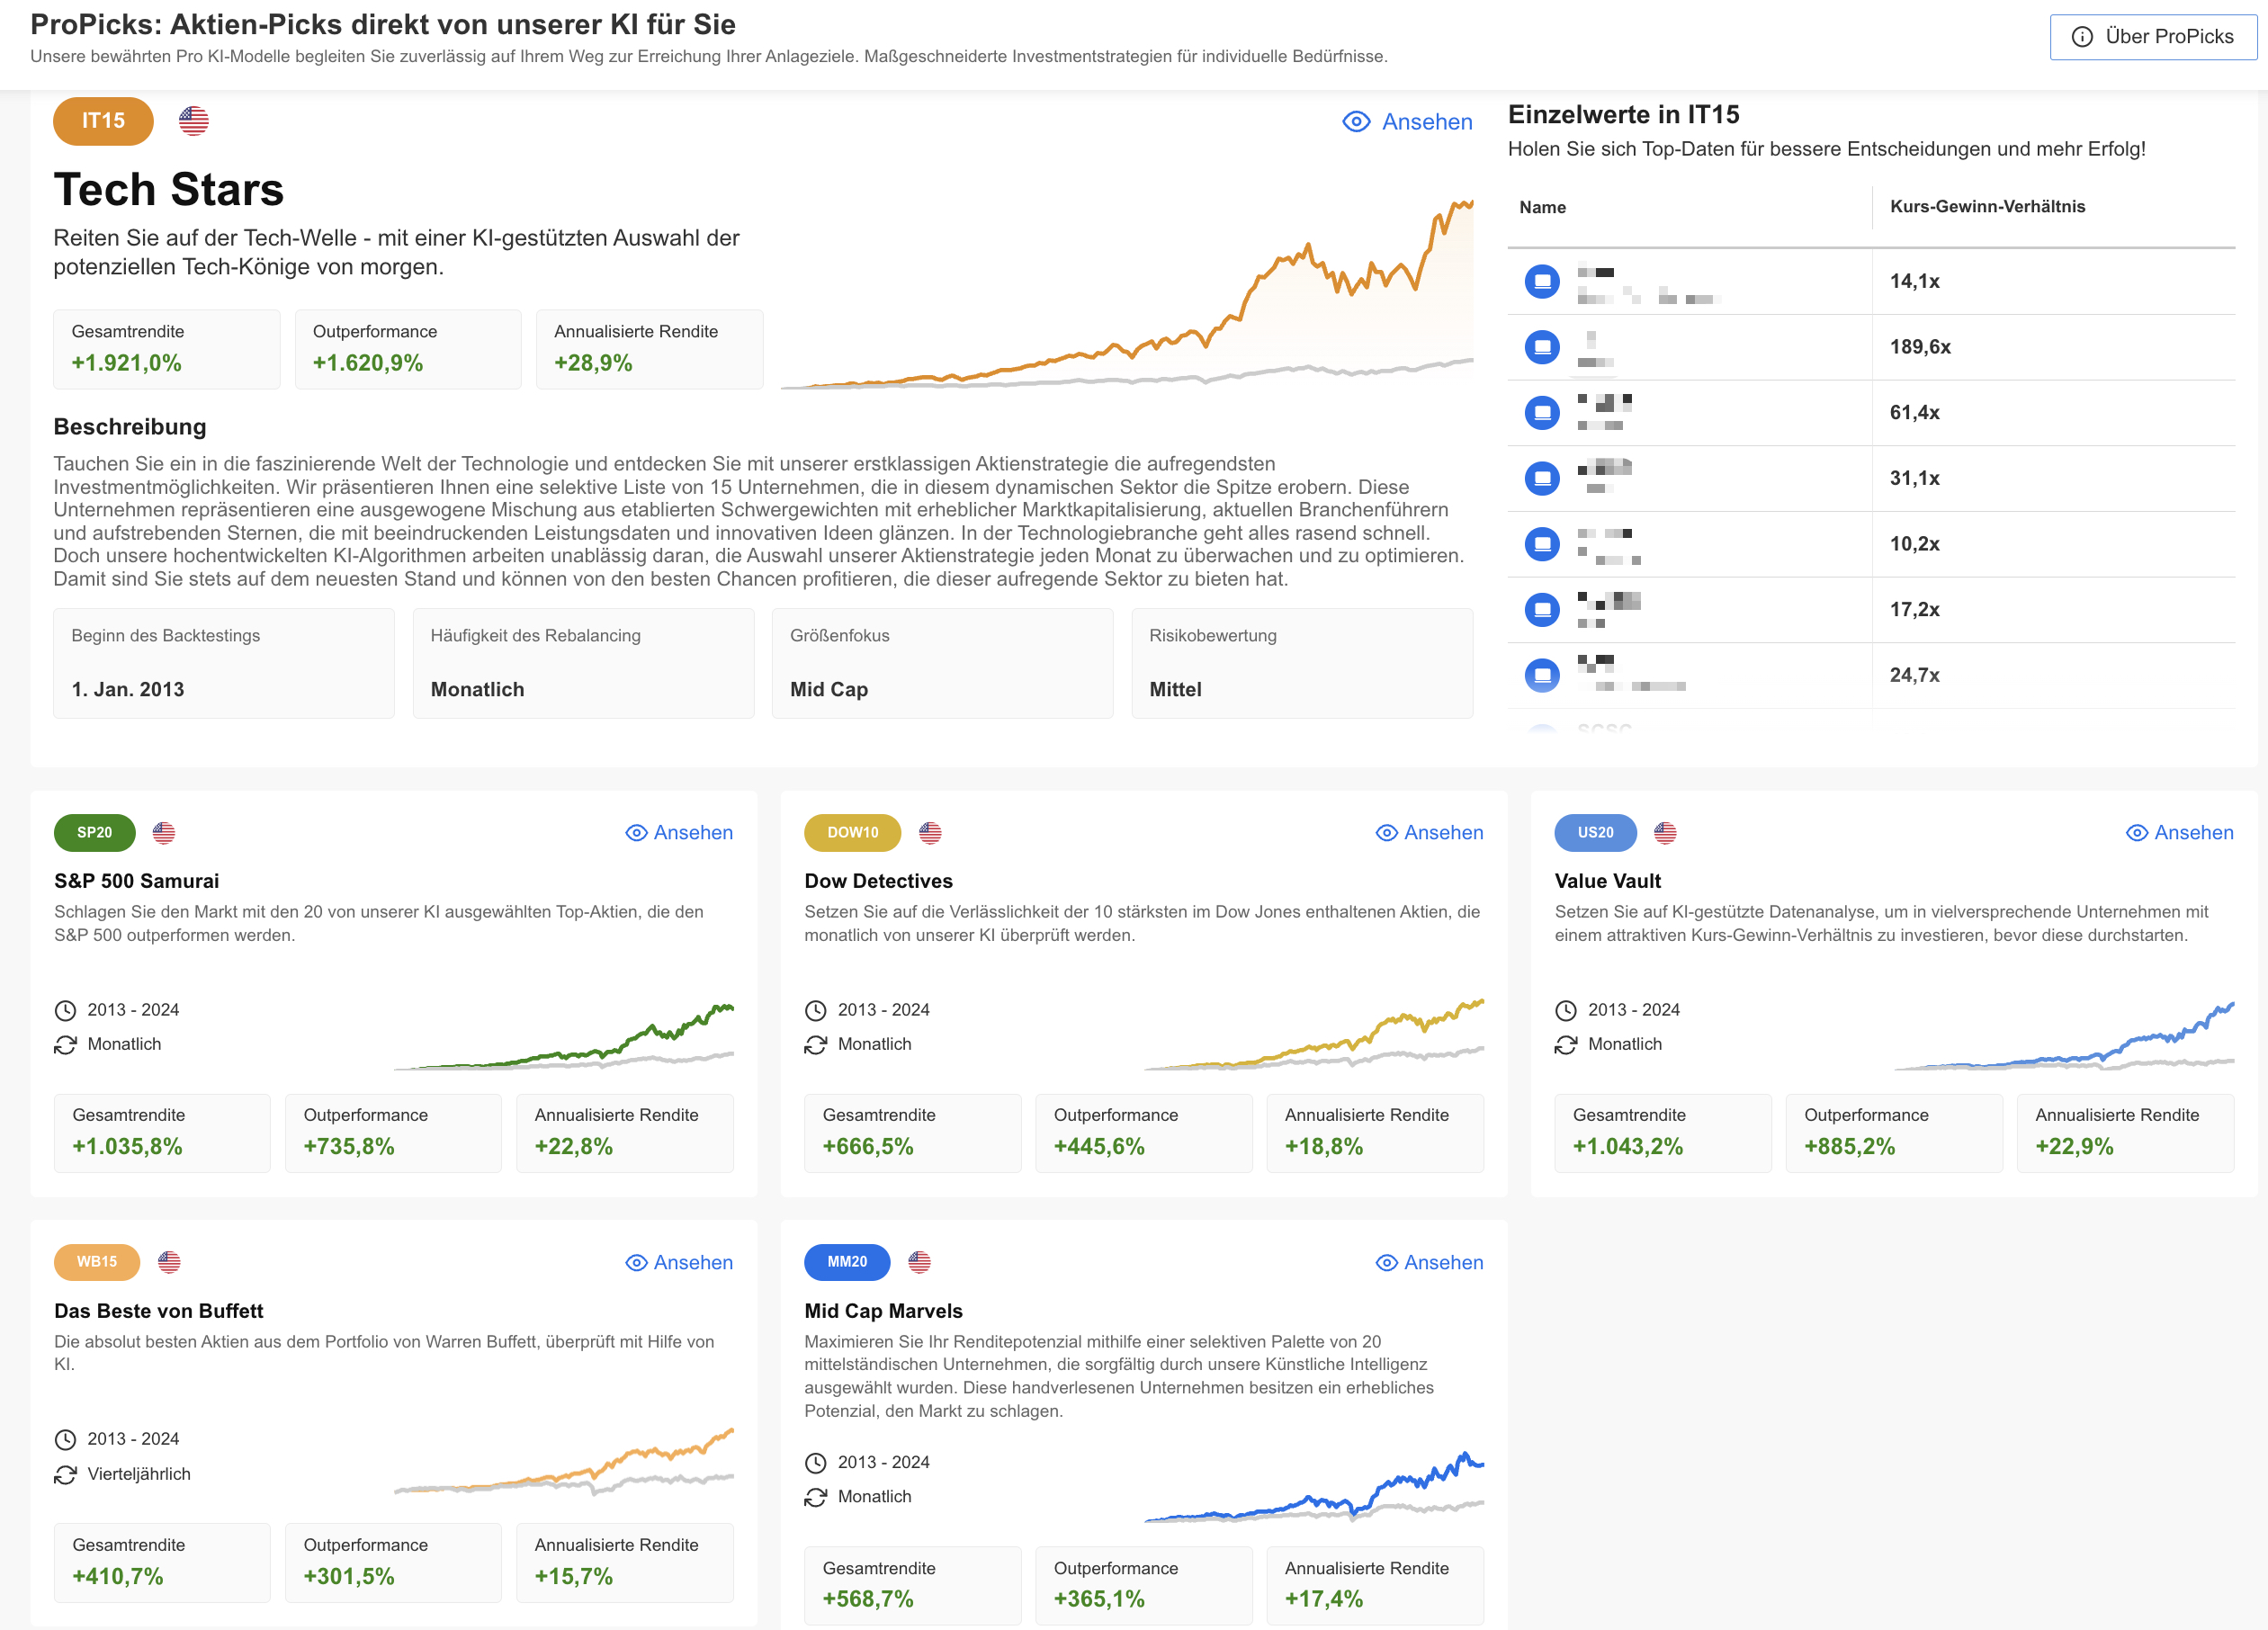Click the MM20 badge

click(847, 1261)
